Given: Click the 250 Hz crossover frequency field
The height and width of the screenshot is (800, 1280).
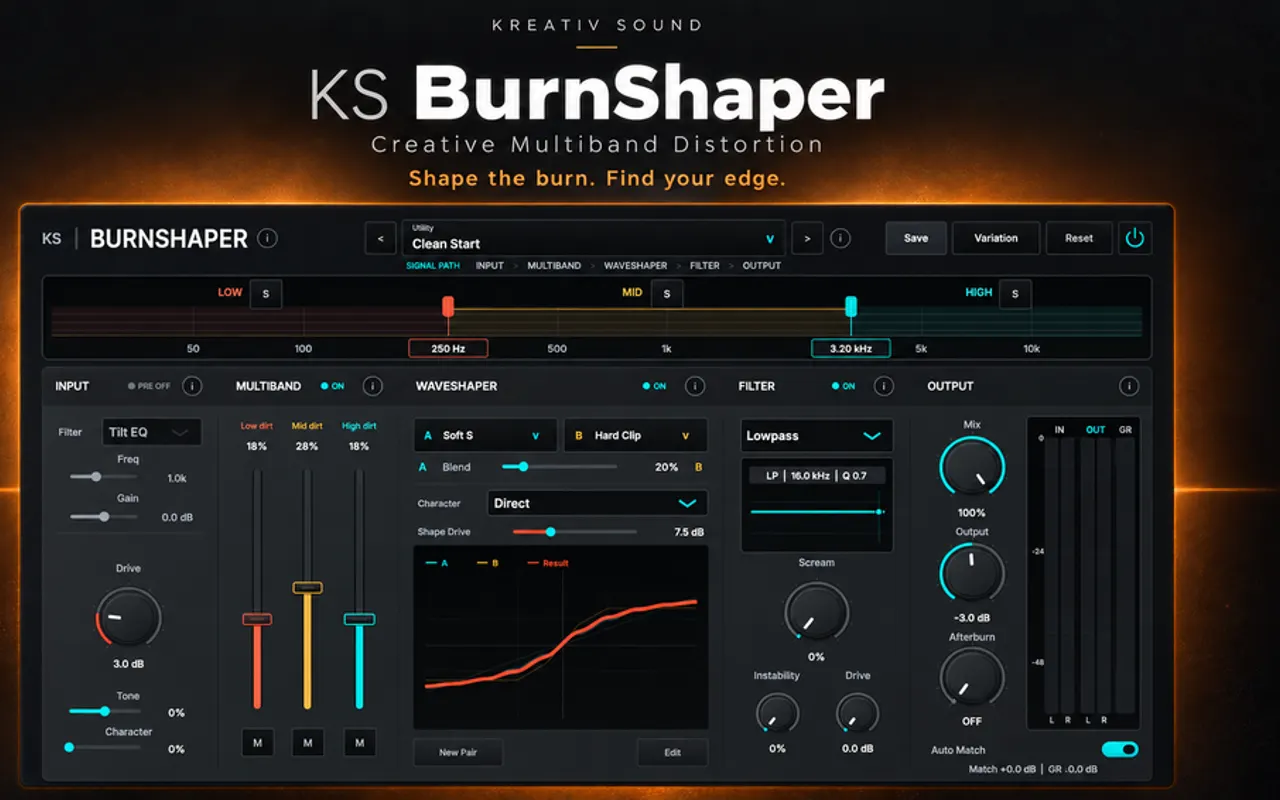Looking at the screenshot, I should pos(448,348).
